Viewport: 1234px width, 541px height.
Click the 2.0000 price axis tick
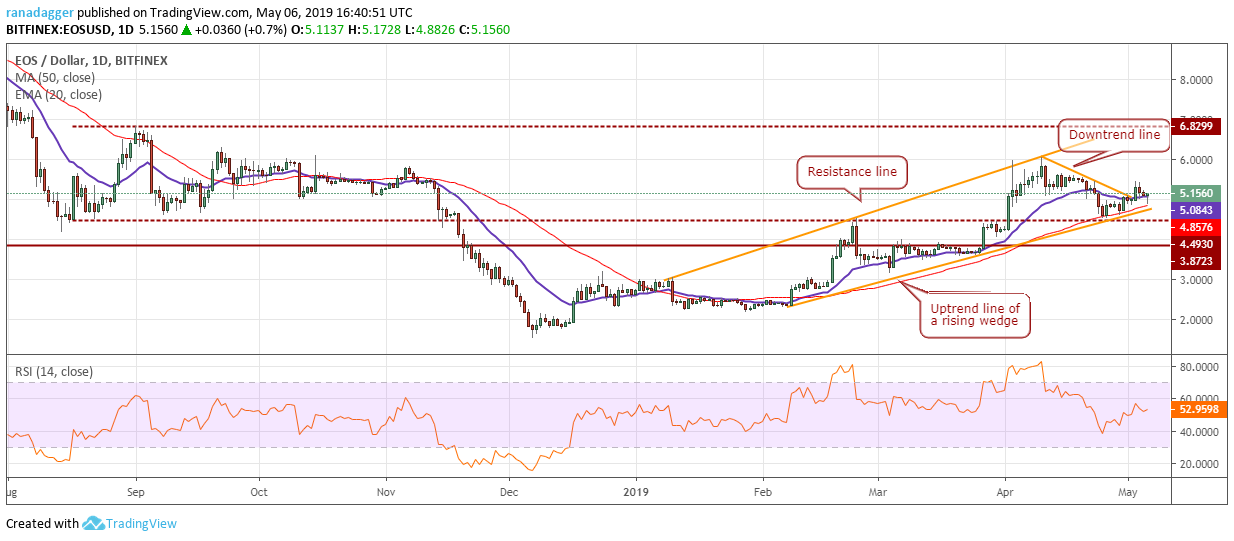point(1199,320)
